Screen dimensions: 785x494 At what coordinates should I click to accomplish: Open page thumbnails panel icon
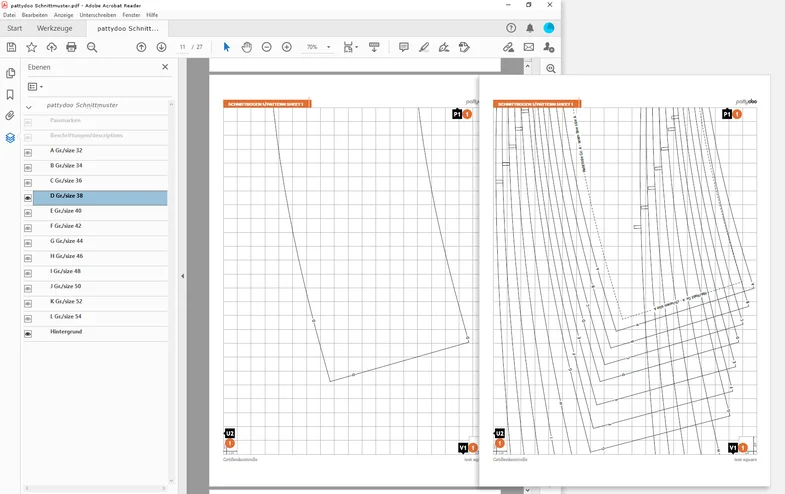pos(10,73)
